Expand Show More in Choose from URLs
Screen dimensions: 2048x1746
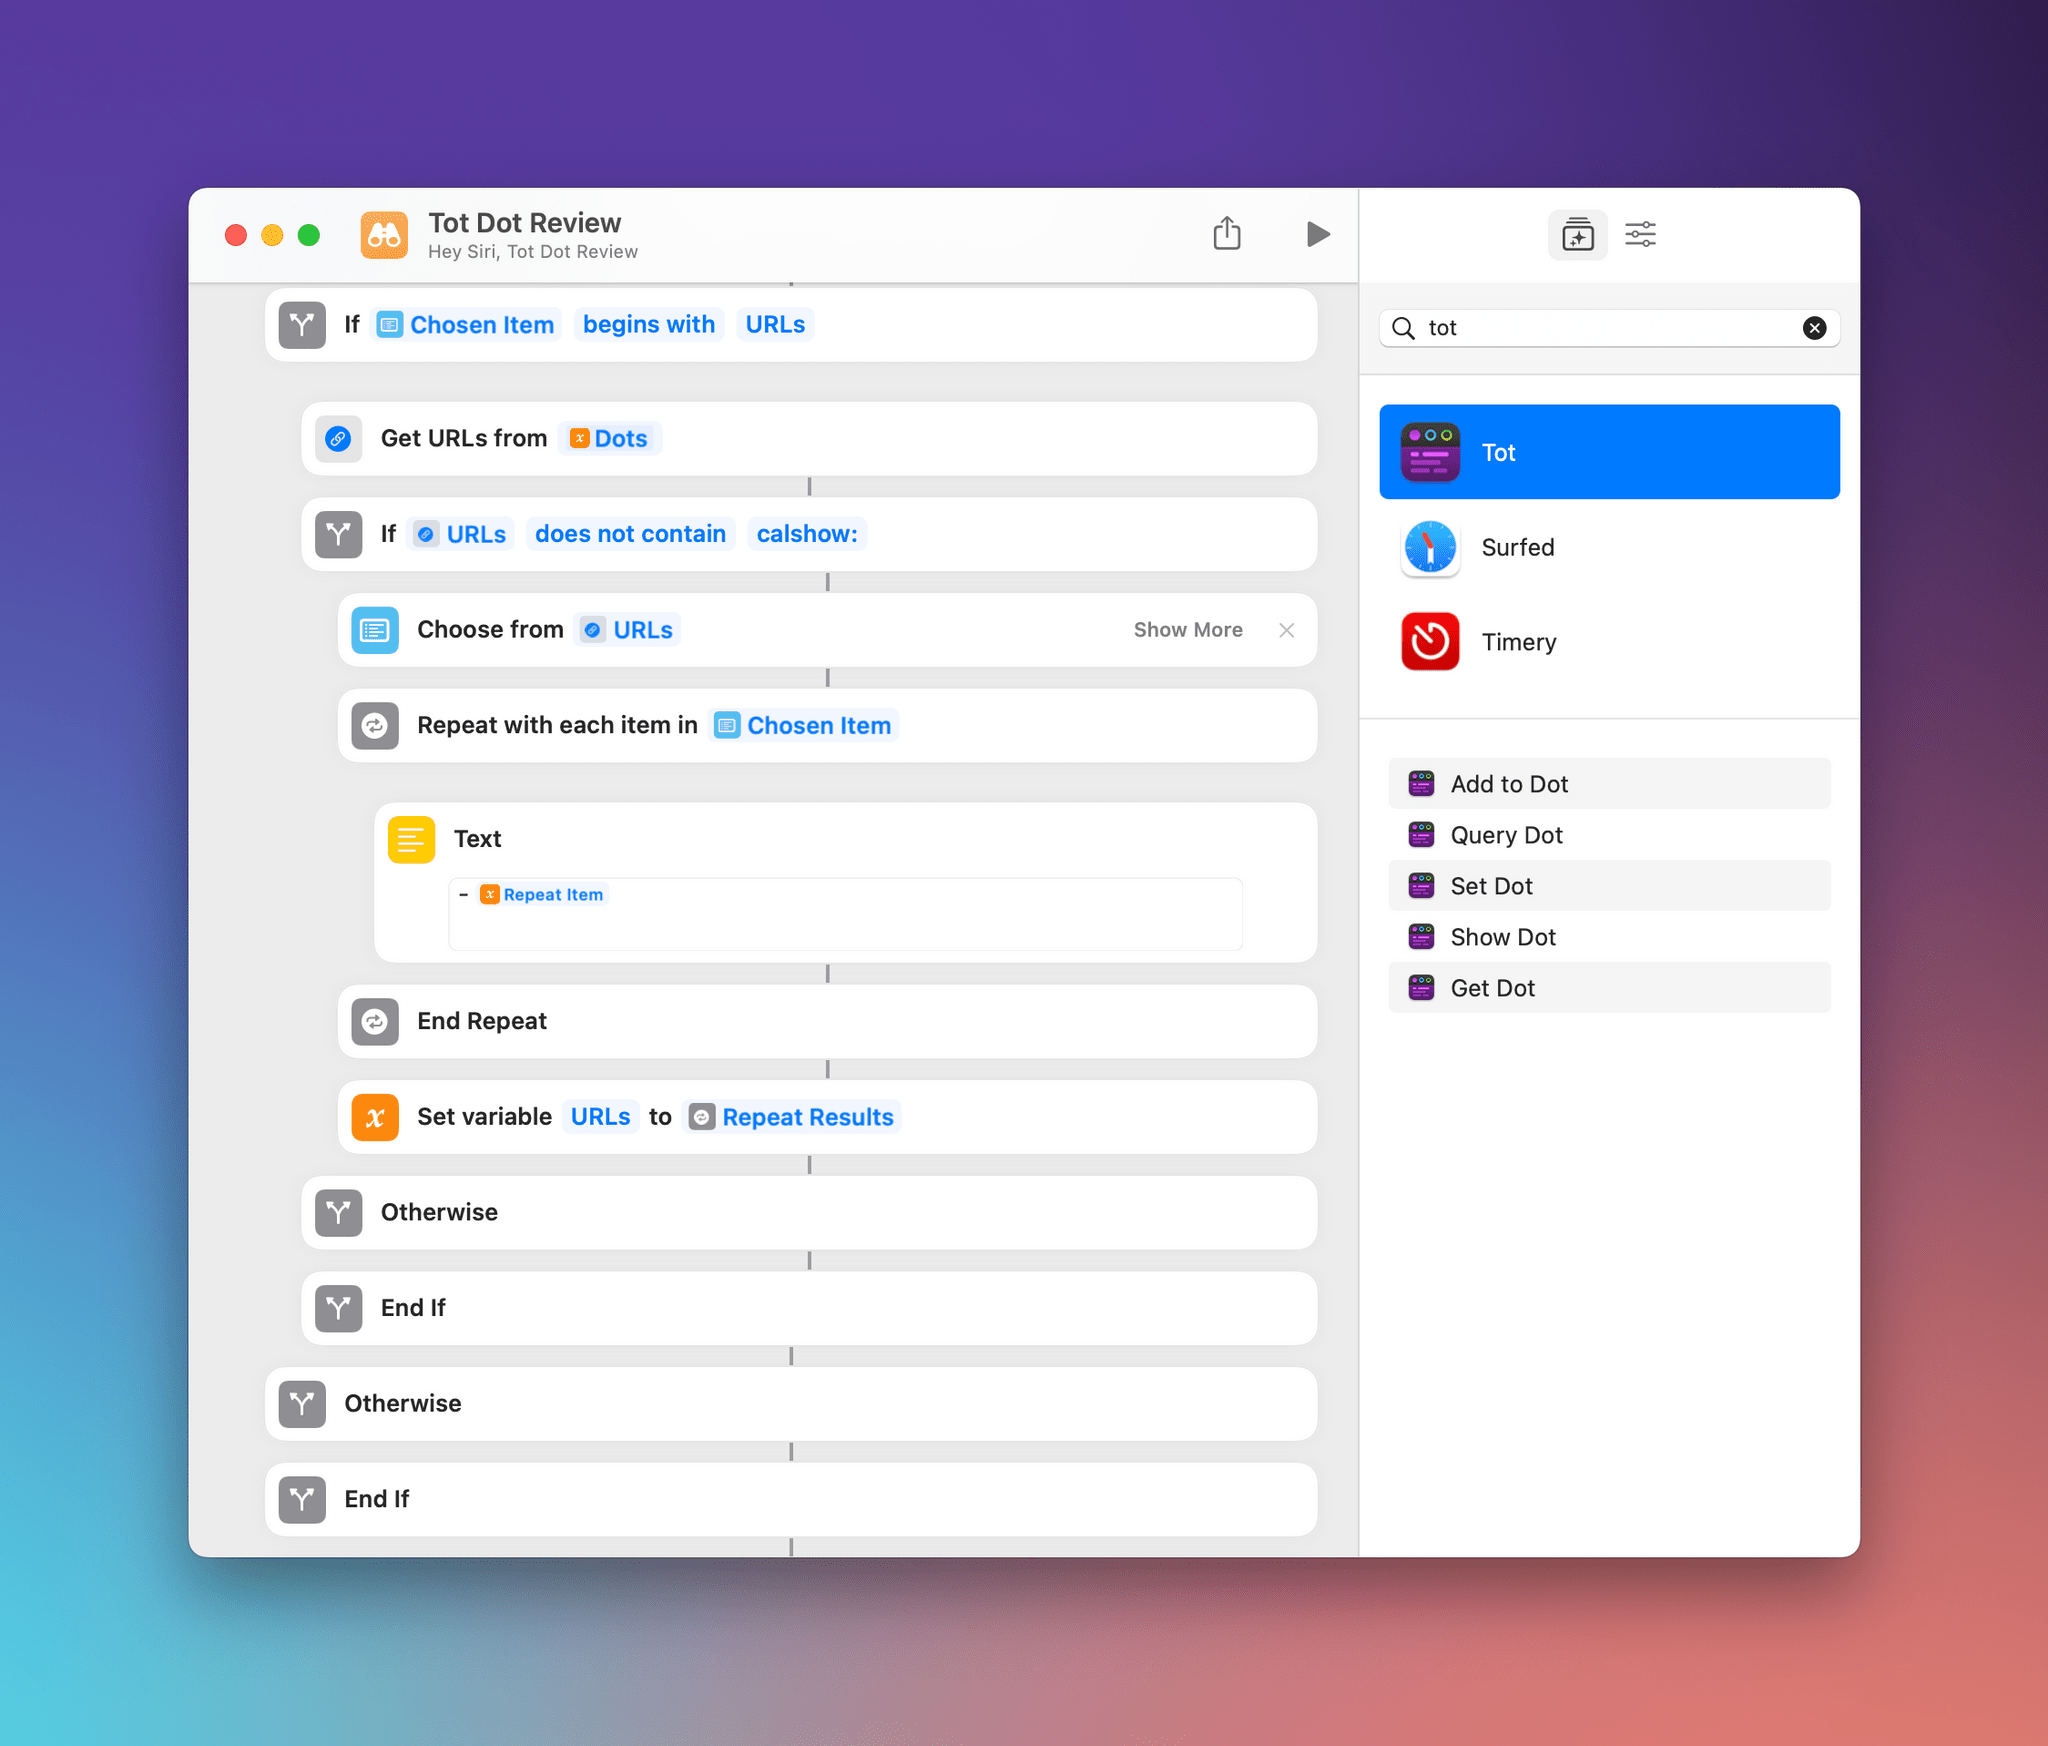point(1187,629)
